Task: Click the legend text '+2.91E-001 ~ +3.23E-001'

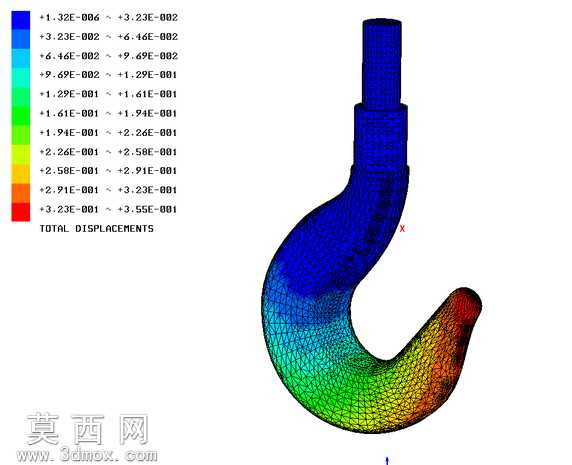Action: [108, 190]
